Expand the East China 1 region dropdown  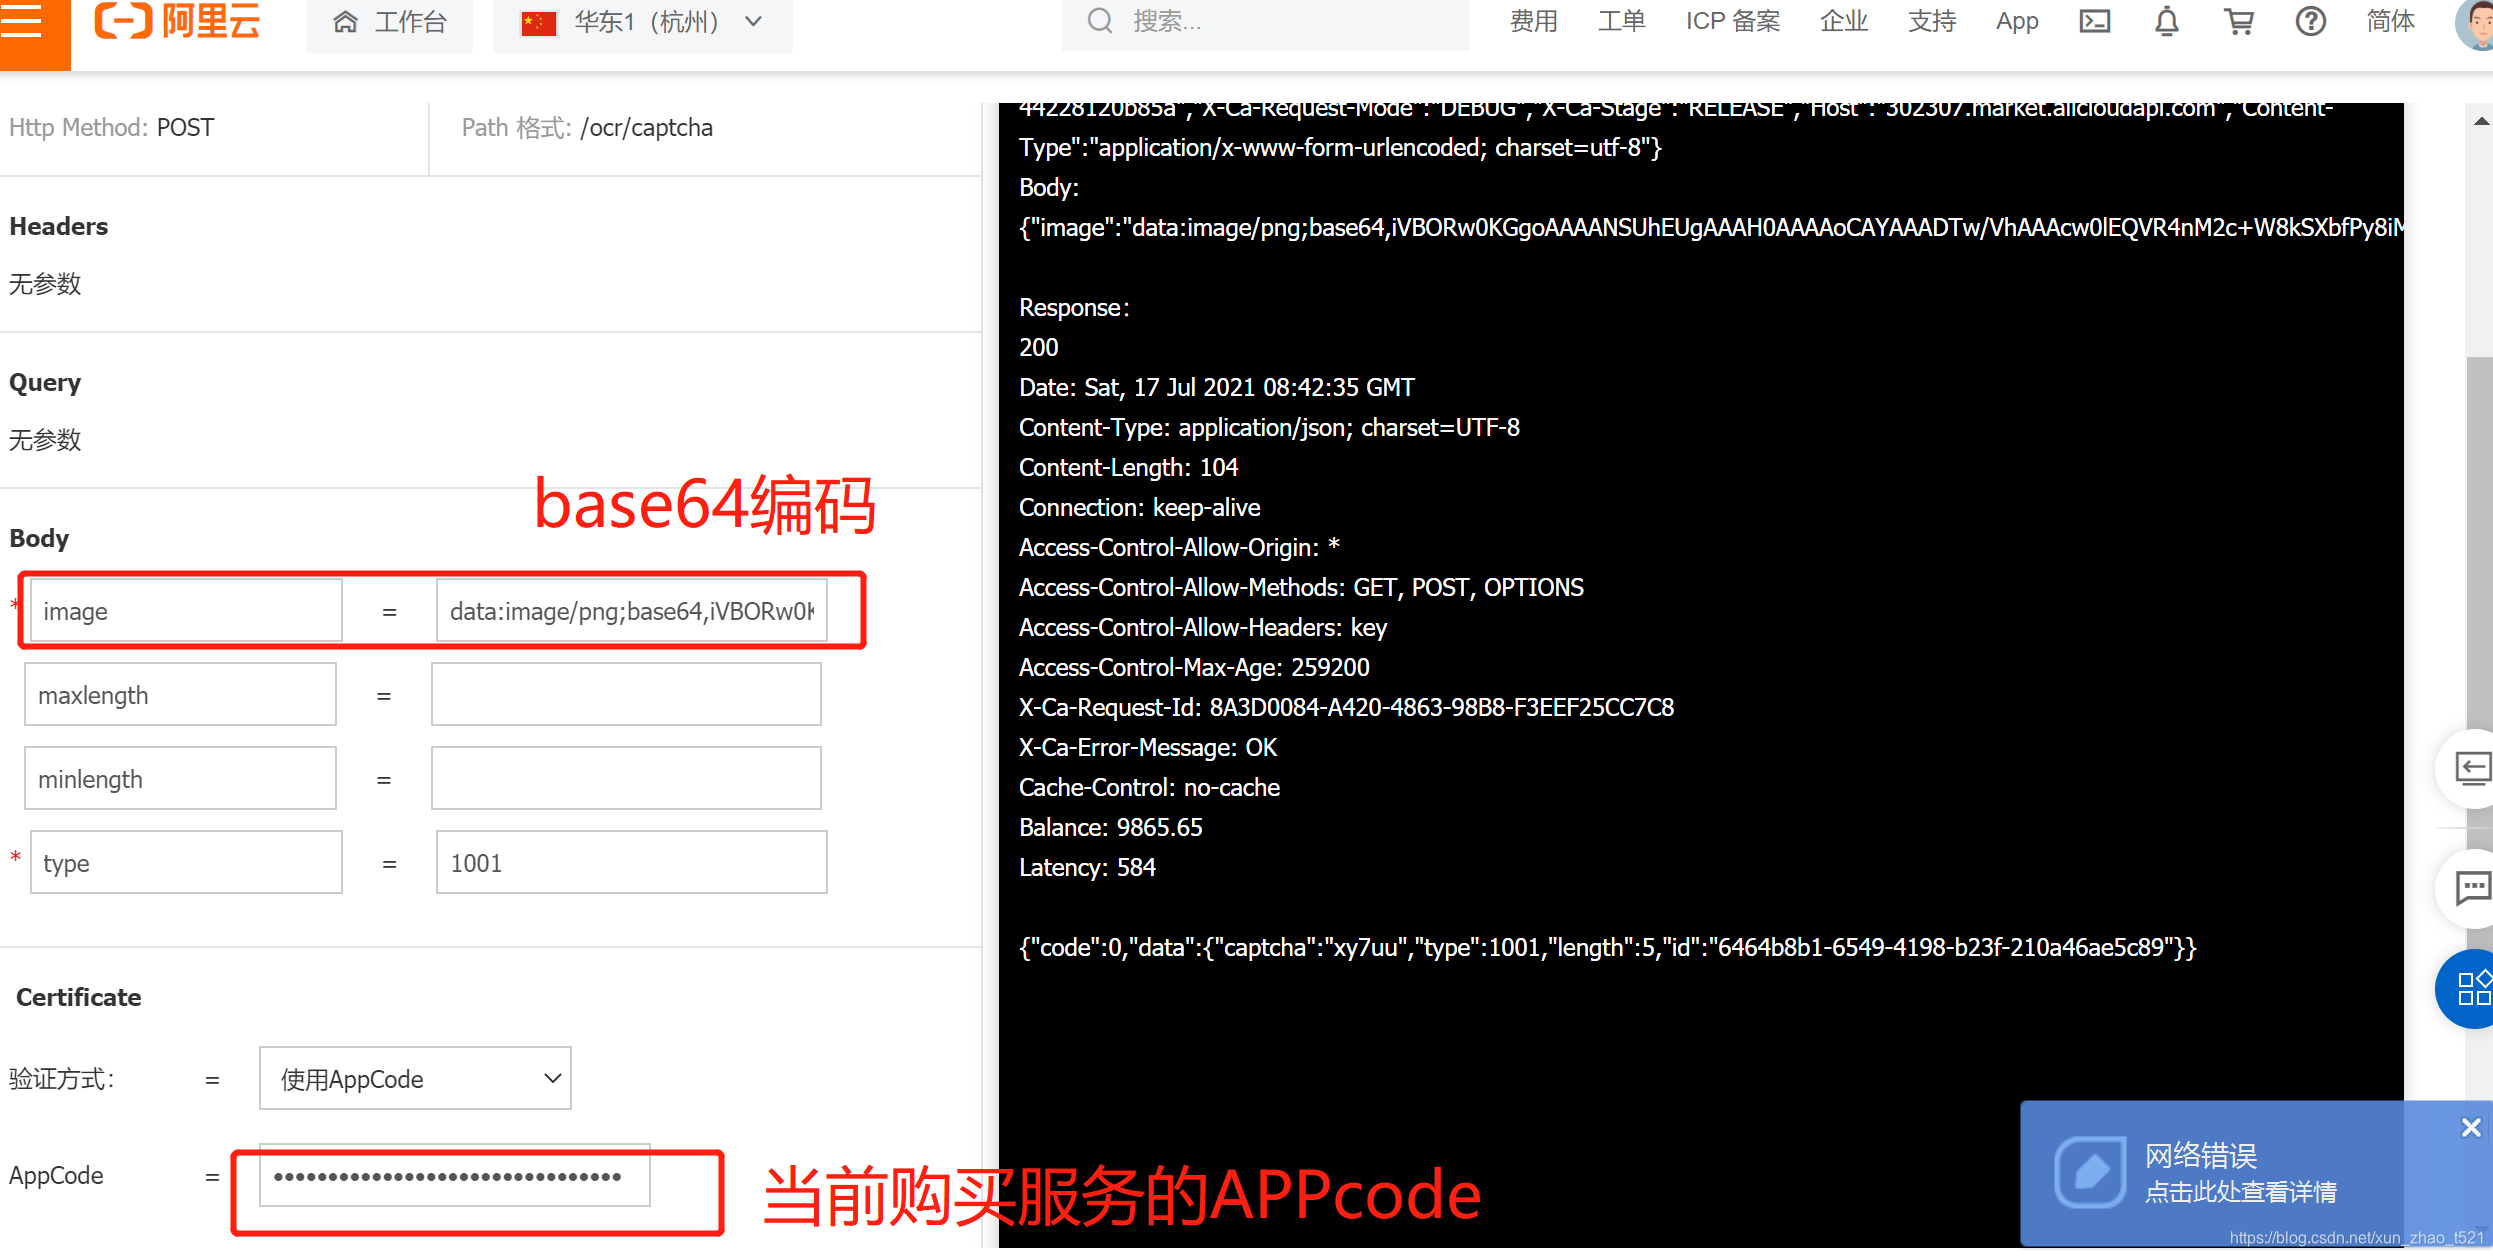coord(643,22)
